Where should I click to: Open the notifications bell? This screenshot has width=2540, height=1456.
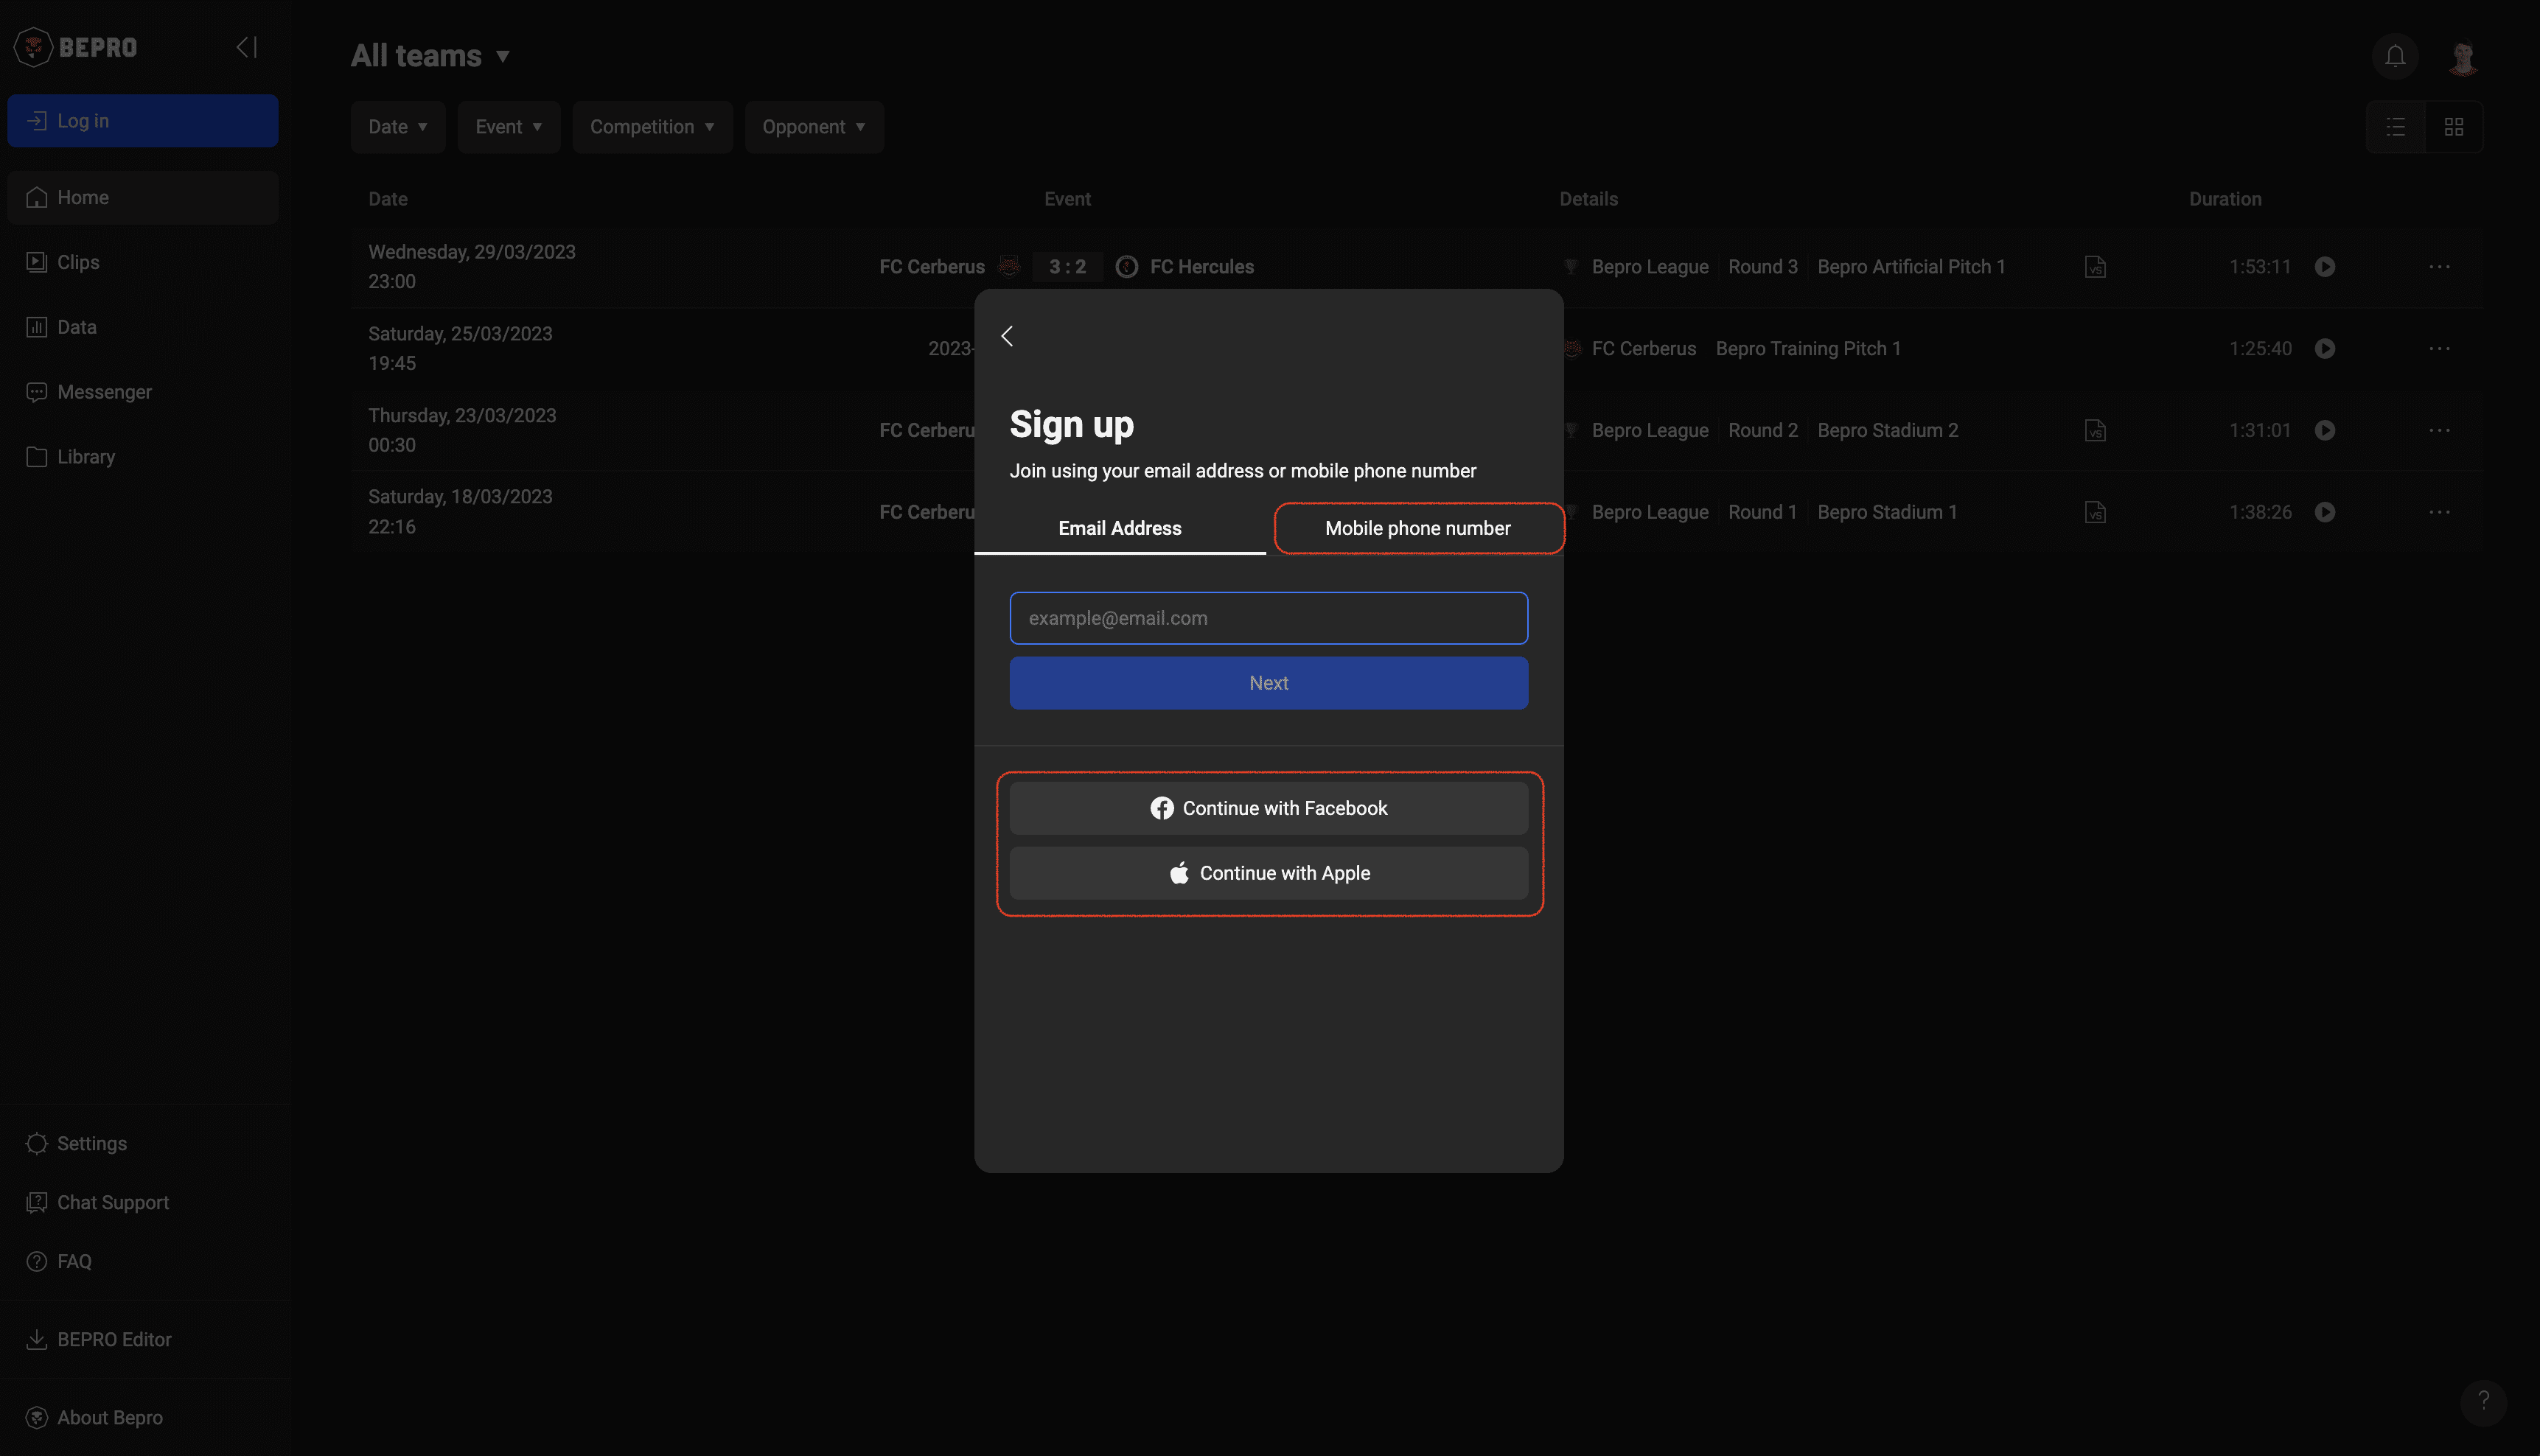[2394, 56]
